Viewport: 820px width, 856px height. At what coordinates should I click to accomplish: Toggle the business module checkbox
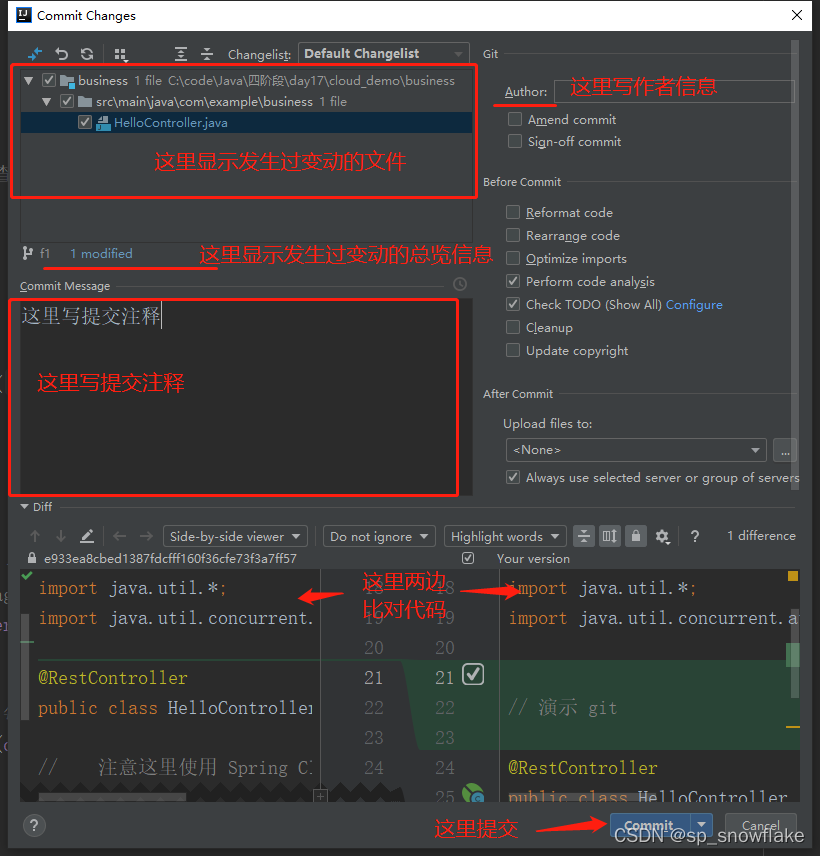pos(49,80)
